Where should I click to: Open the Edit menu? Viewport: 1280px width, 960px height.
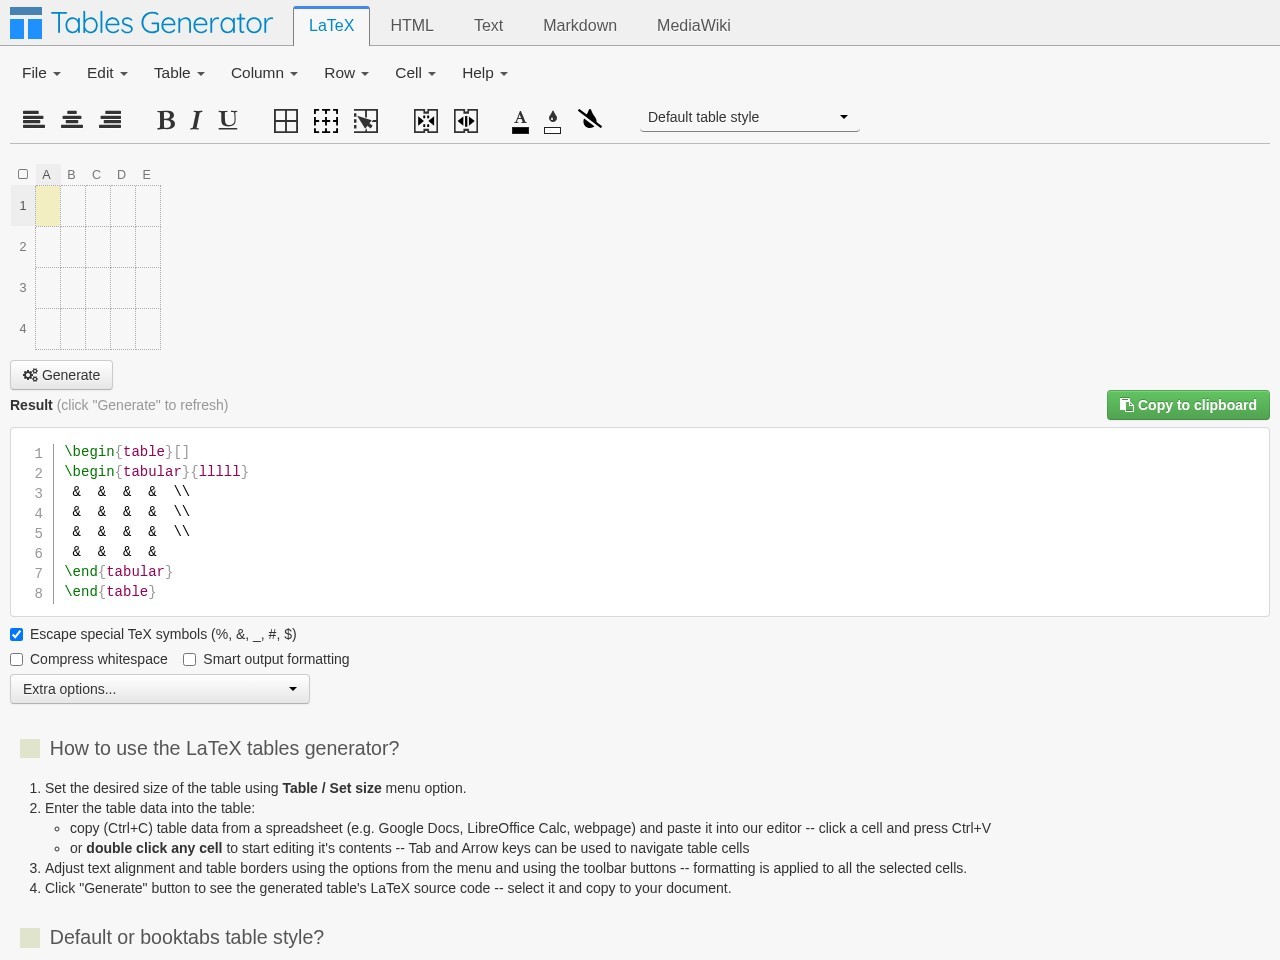pos(107,73)
